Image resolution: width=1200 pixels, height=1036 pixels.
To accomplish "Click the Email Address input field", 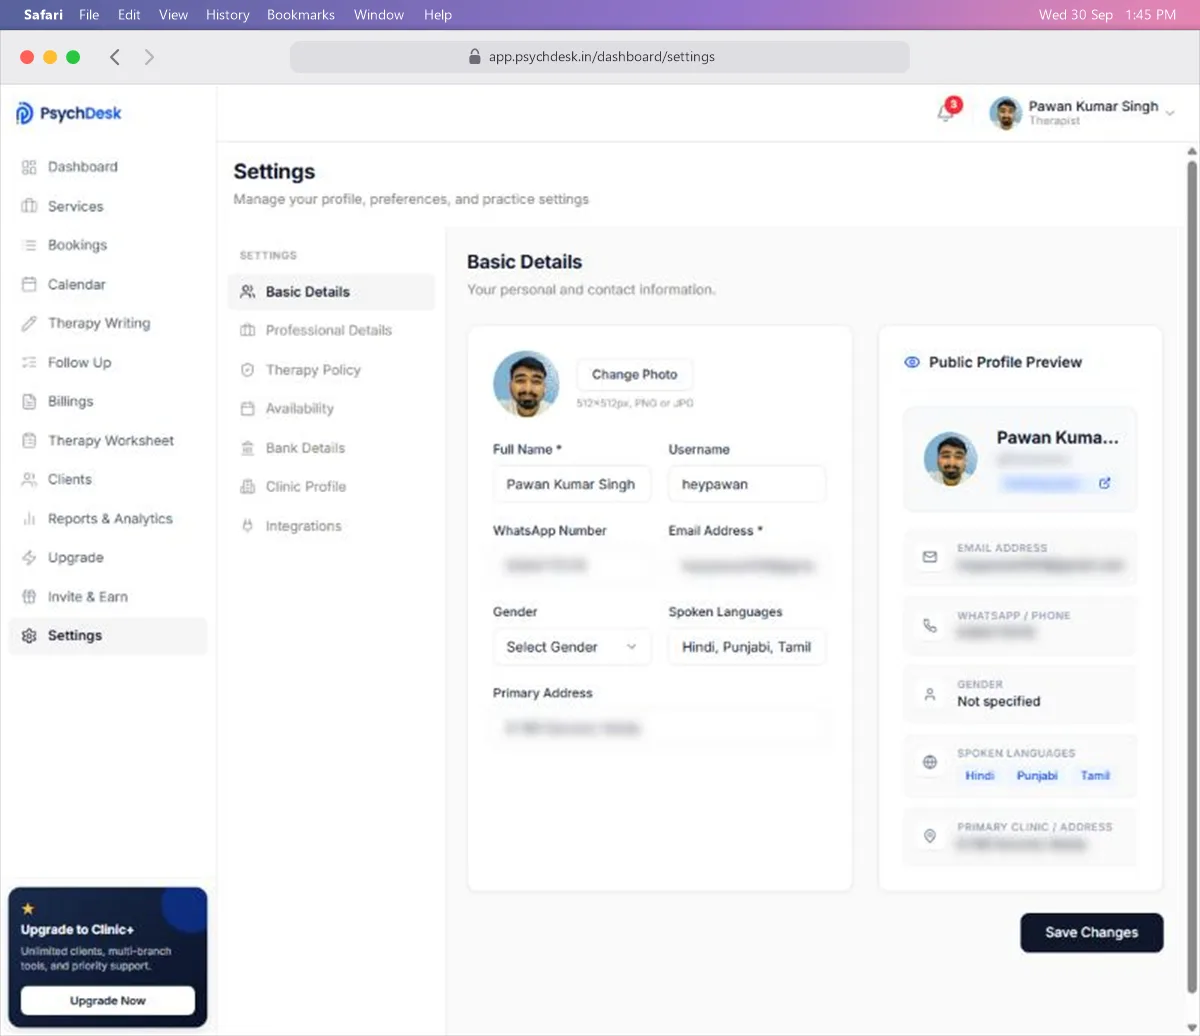I will 747,566.
